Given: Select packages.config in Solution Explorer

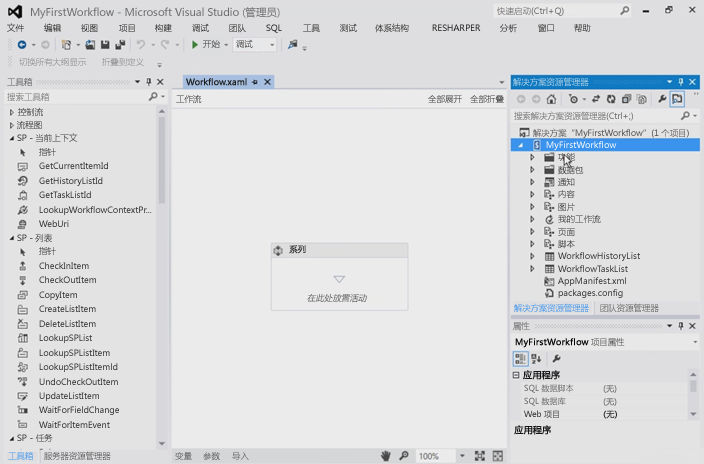Looking at the screenshot, I should tap(590, 293).
